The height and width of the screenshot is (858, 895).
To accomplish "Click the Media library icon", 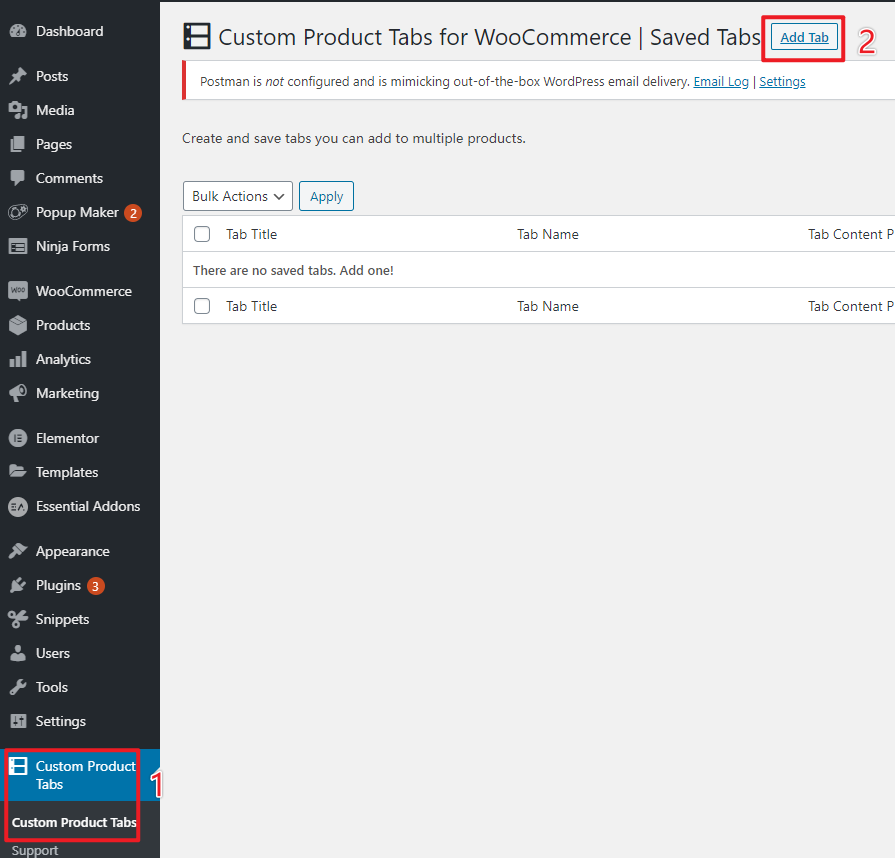I will [x=18, y=110].
